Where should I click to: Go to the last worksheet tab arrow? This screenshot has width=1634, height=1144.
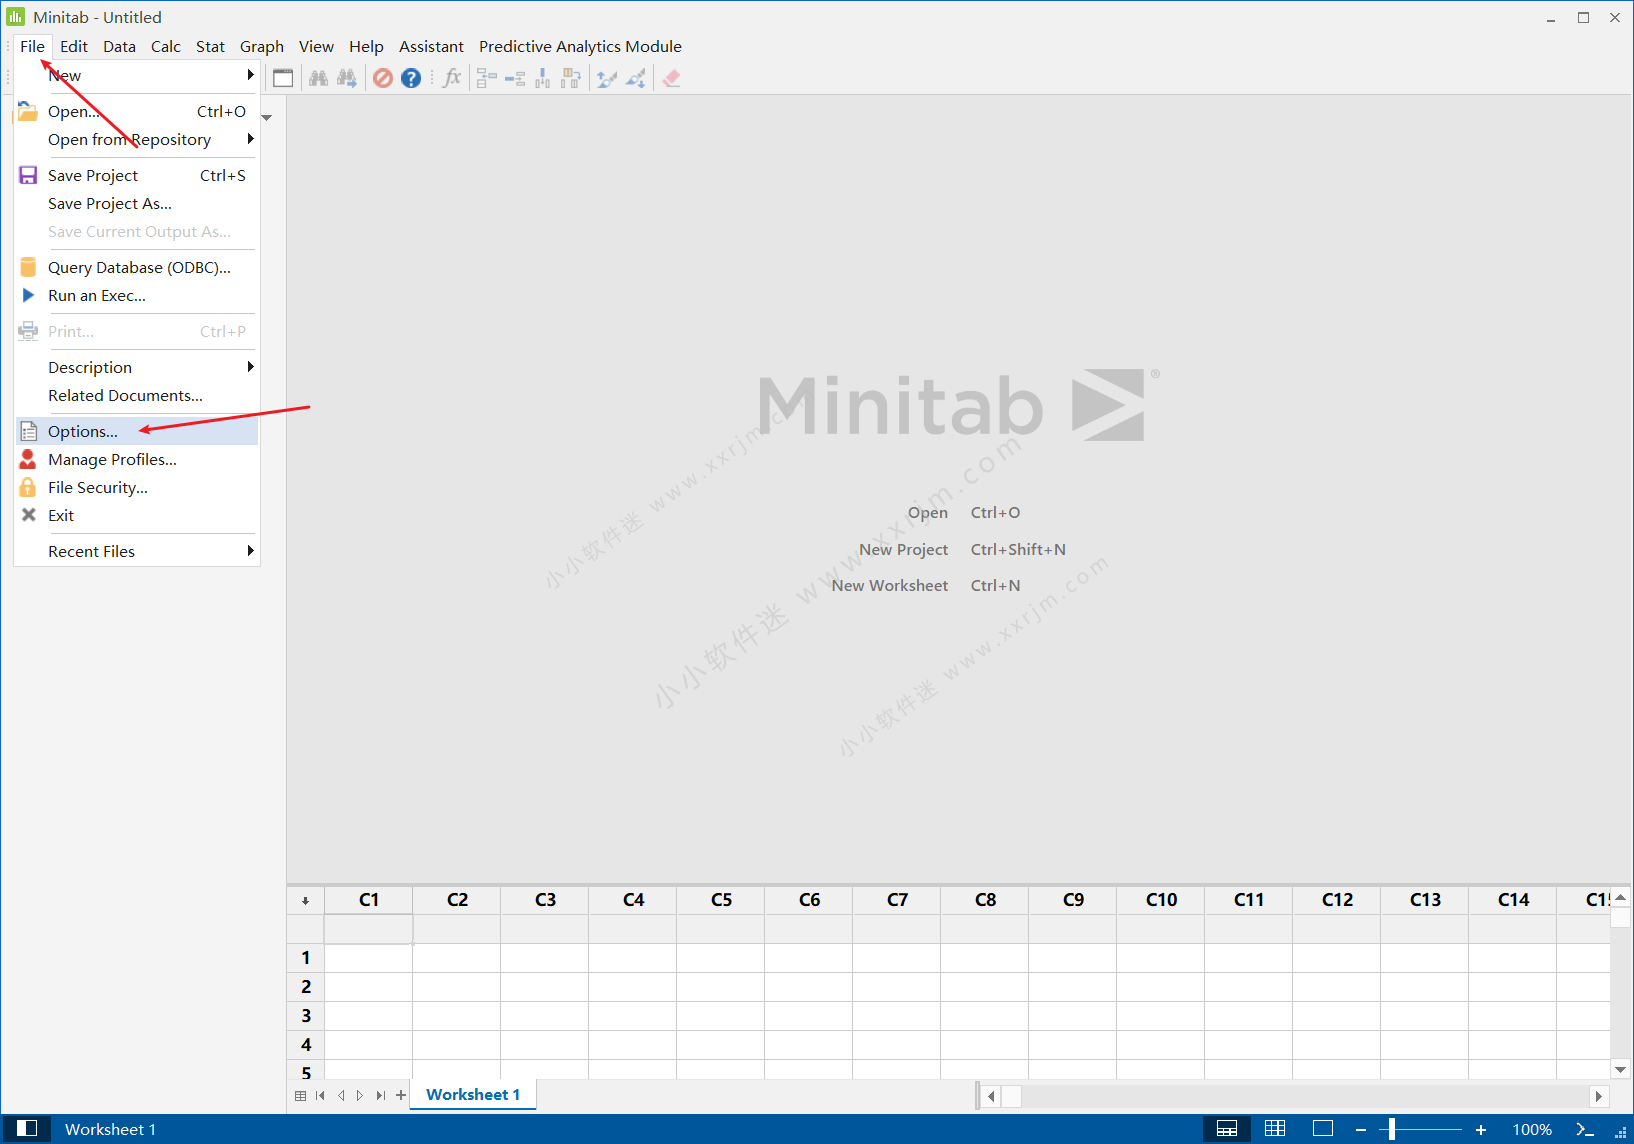[381, 1095]
